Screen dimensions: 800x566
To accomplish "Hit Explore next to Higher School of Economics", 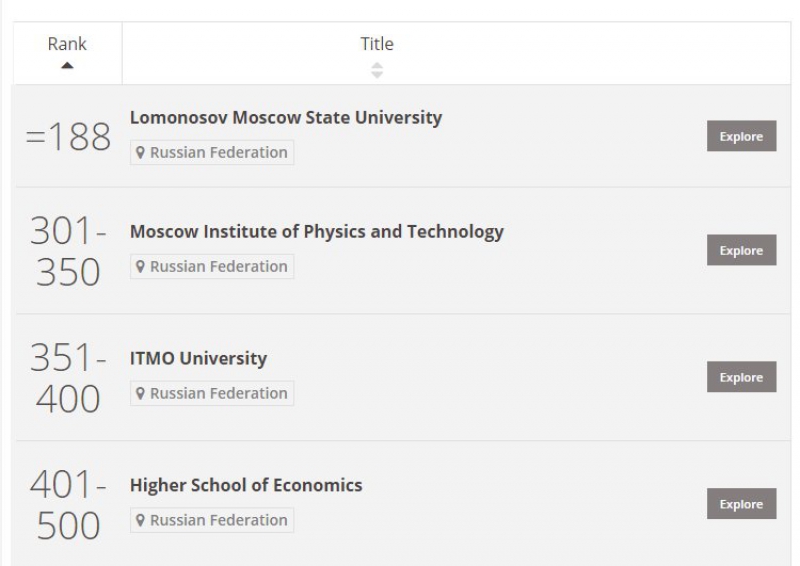I will (741, 504).
